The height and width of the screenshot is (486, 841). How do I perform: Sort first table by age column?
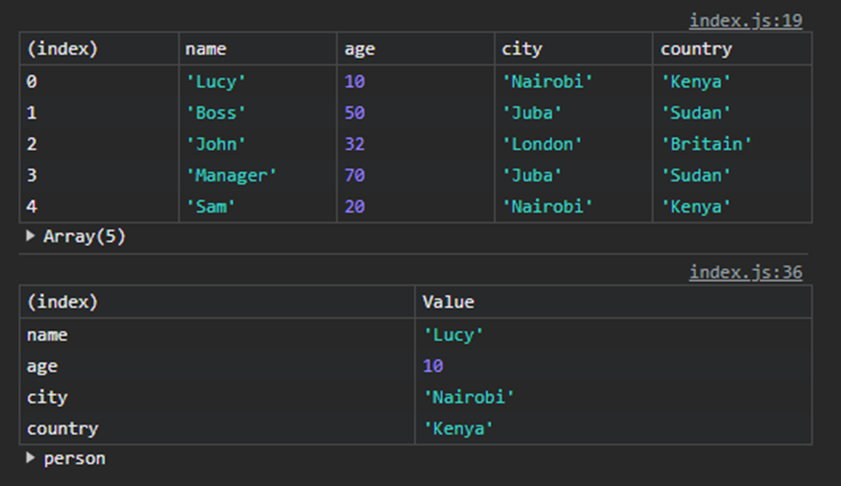click(x=359, y=49)
